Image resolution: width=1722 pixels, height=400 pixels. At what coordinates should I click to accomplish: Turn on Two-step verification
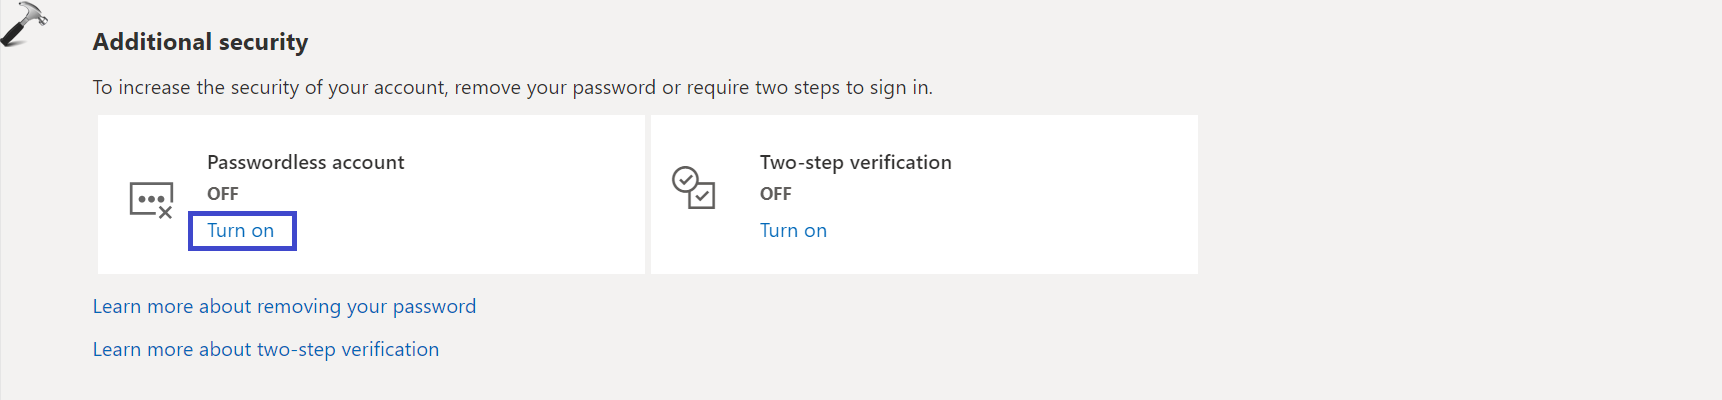[793, 231]
